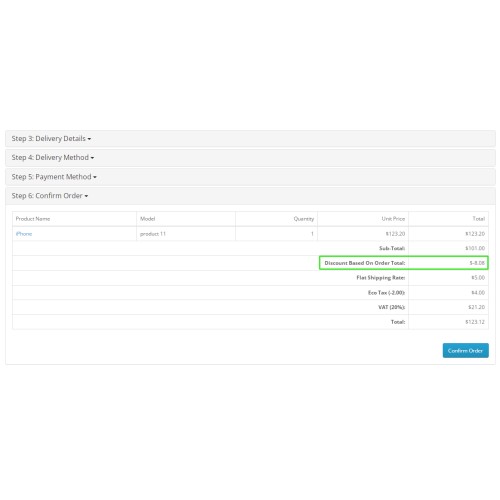Click the Flat Shipping Rate label
The height and width of the screenshot is (500, 500).
coord(381,278)
